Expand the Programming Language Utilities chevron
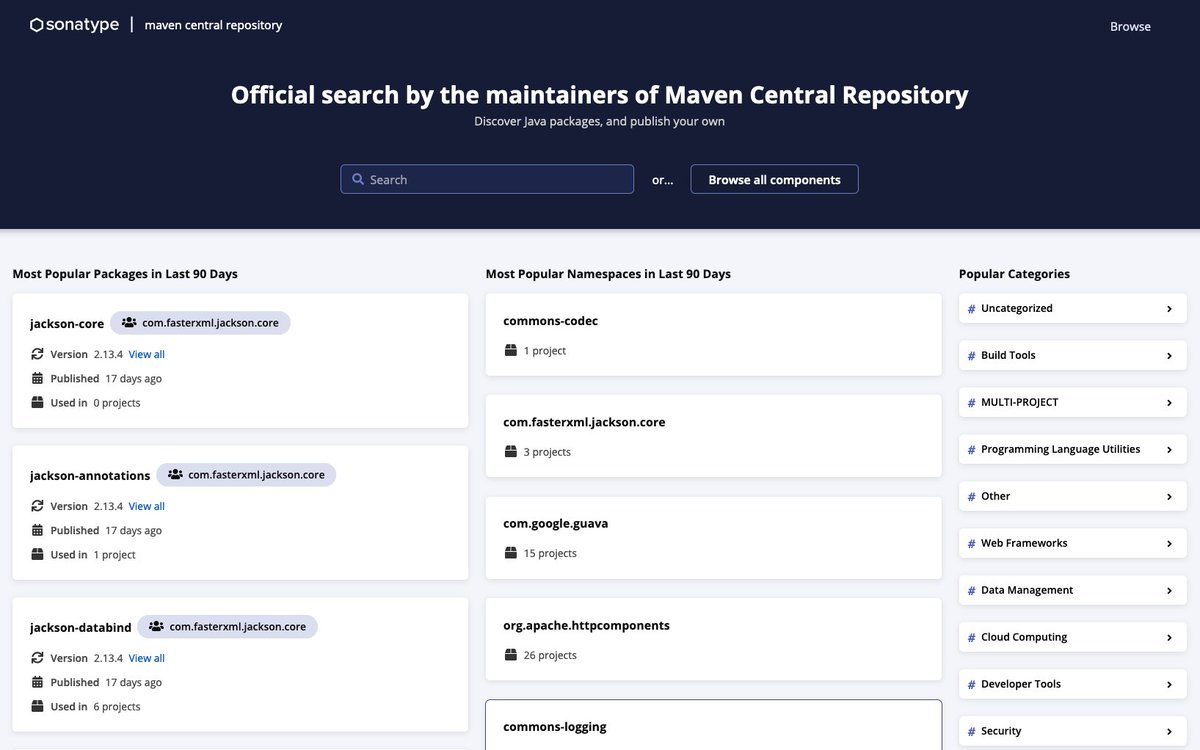Viewport: 1200px width, 750px height. (1169, 450)
